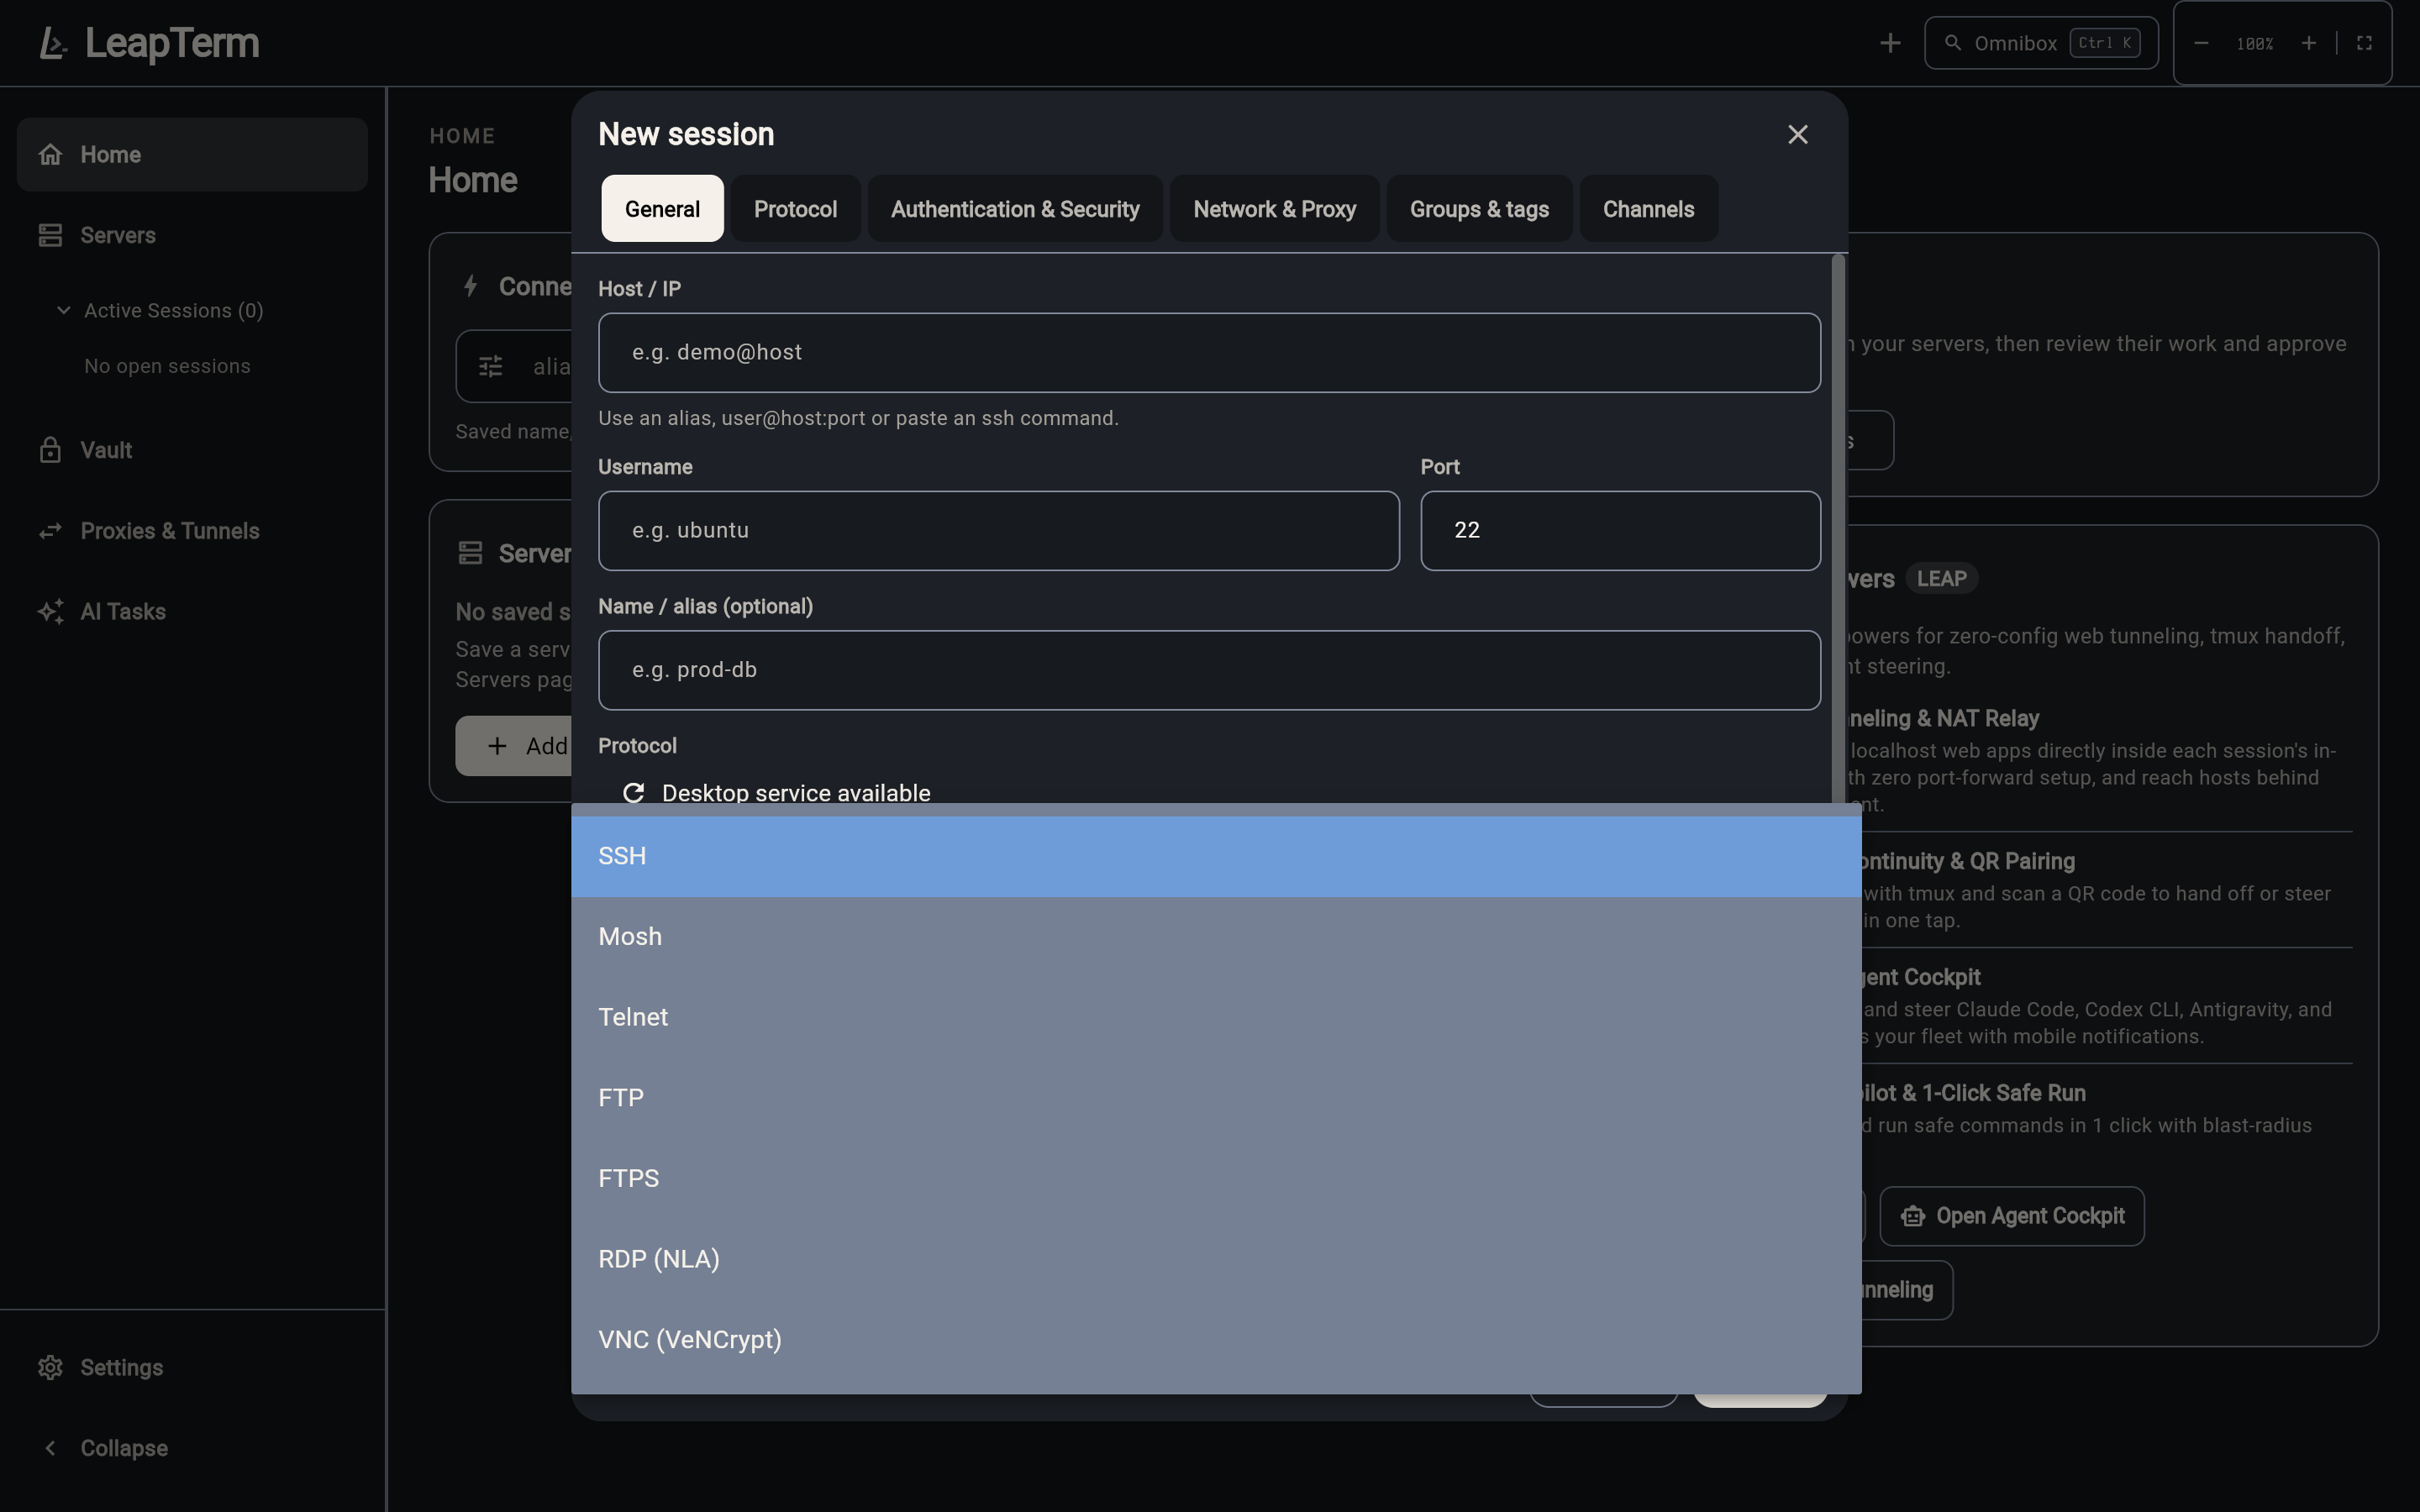Open the Omnibox search

click(2041, 43)
